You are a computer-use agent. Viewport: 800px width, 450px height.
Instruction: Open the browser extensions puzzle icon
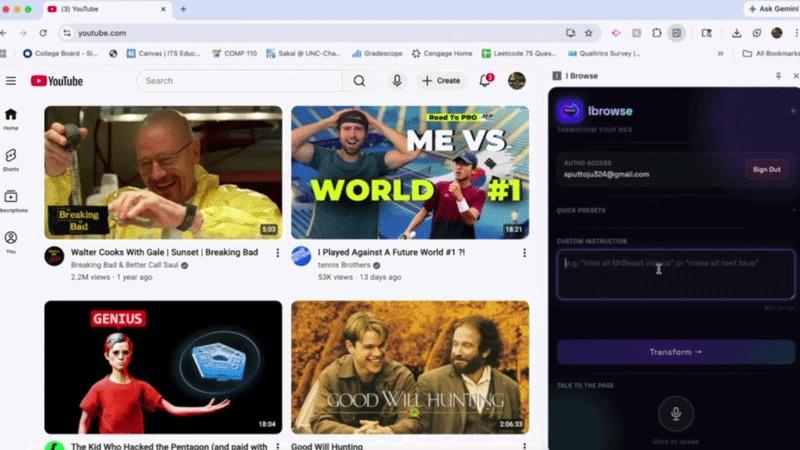pos(657,33)
